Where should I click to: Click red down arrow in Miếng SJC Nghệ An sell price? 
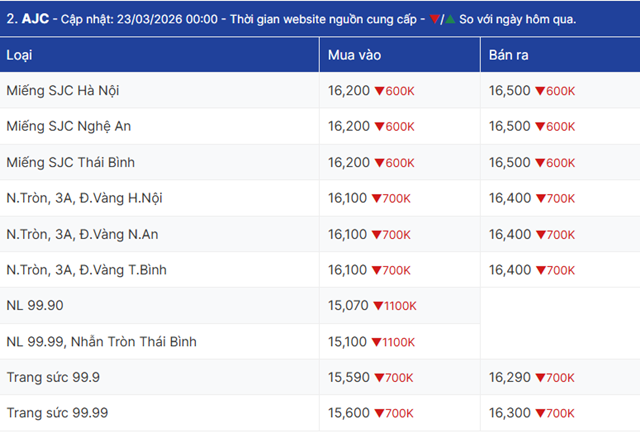pos(540,127)
